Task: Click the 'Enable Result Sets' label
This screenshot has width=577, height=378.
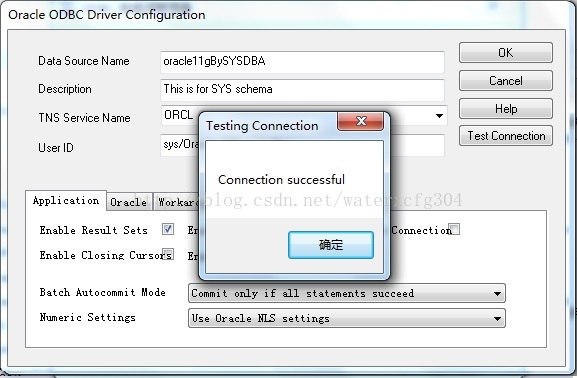Action: coord(93,230)
